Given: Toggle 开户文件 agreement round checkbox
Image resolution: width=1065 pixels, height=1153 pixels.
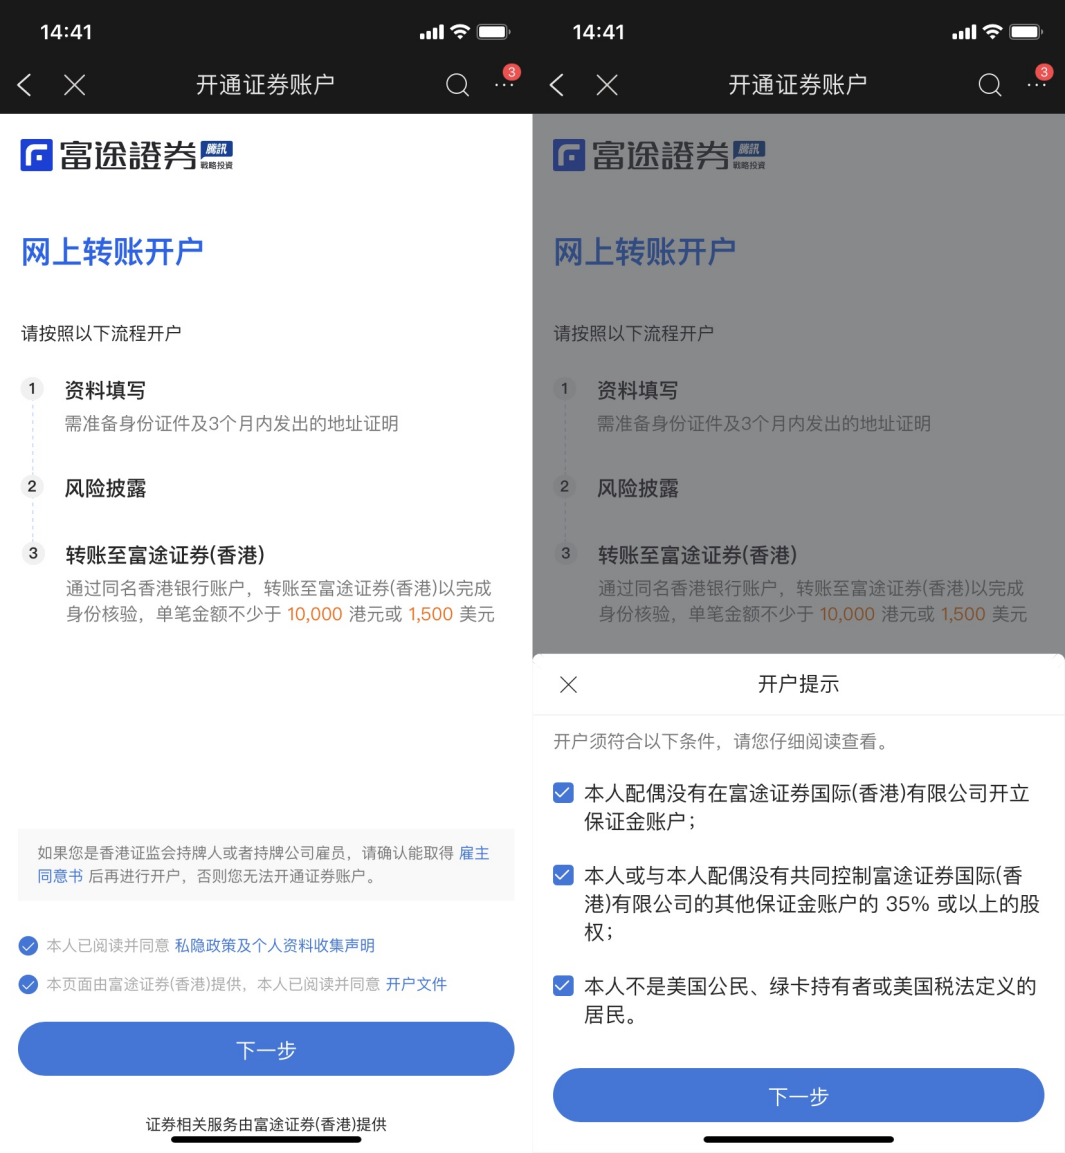Looking at the screenshot, I should pyautogui.click(x=29, y=985).
